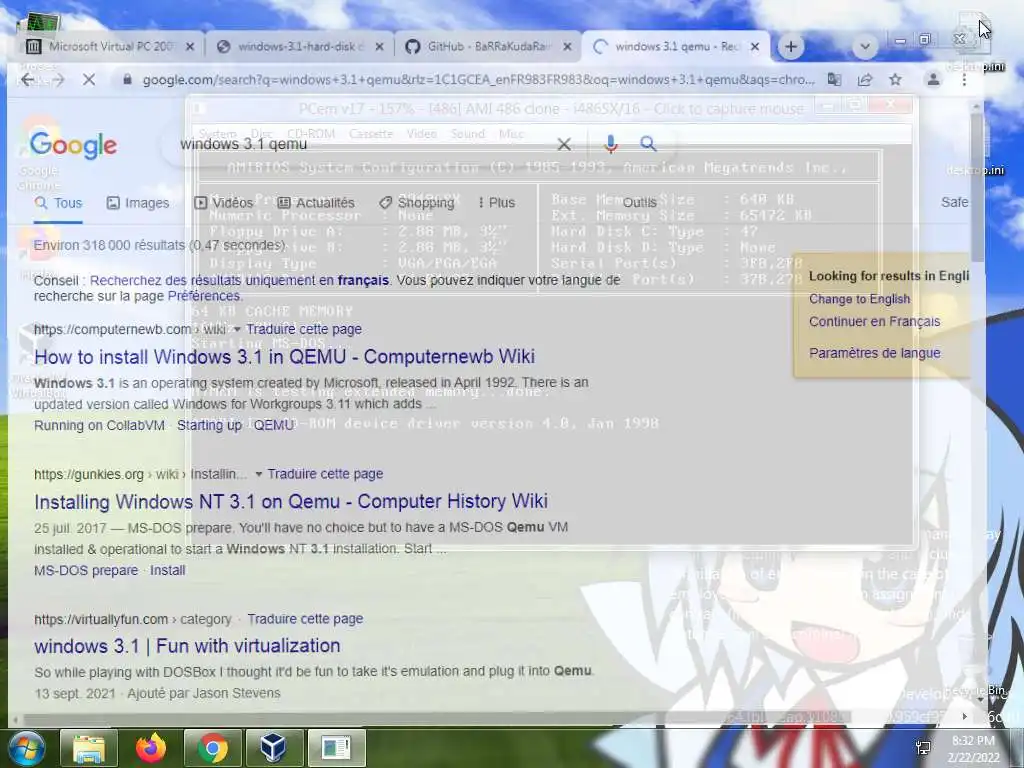Click the vertical page scrollbar
This screenshot has width=1024, height=768.
977,186
